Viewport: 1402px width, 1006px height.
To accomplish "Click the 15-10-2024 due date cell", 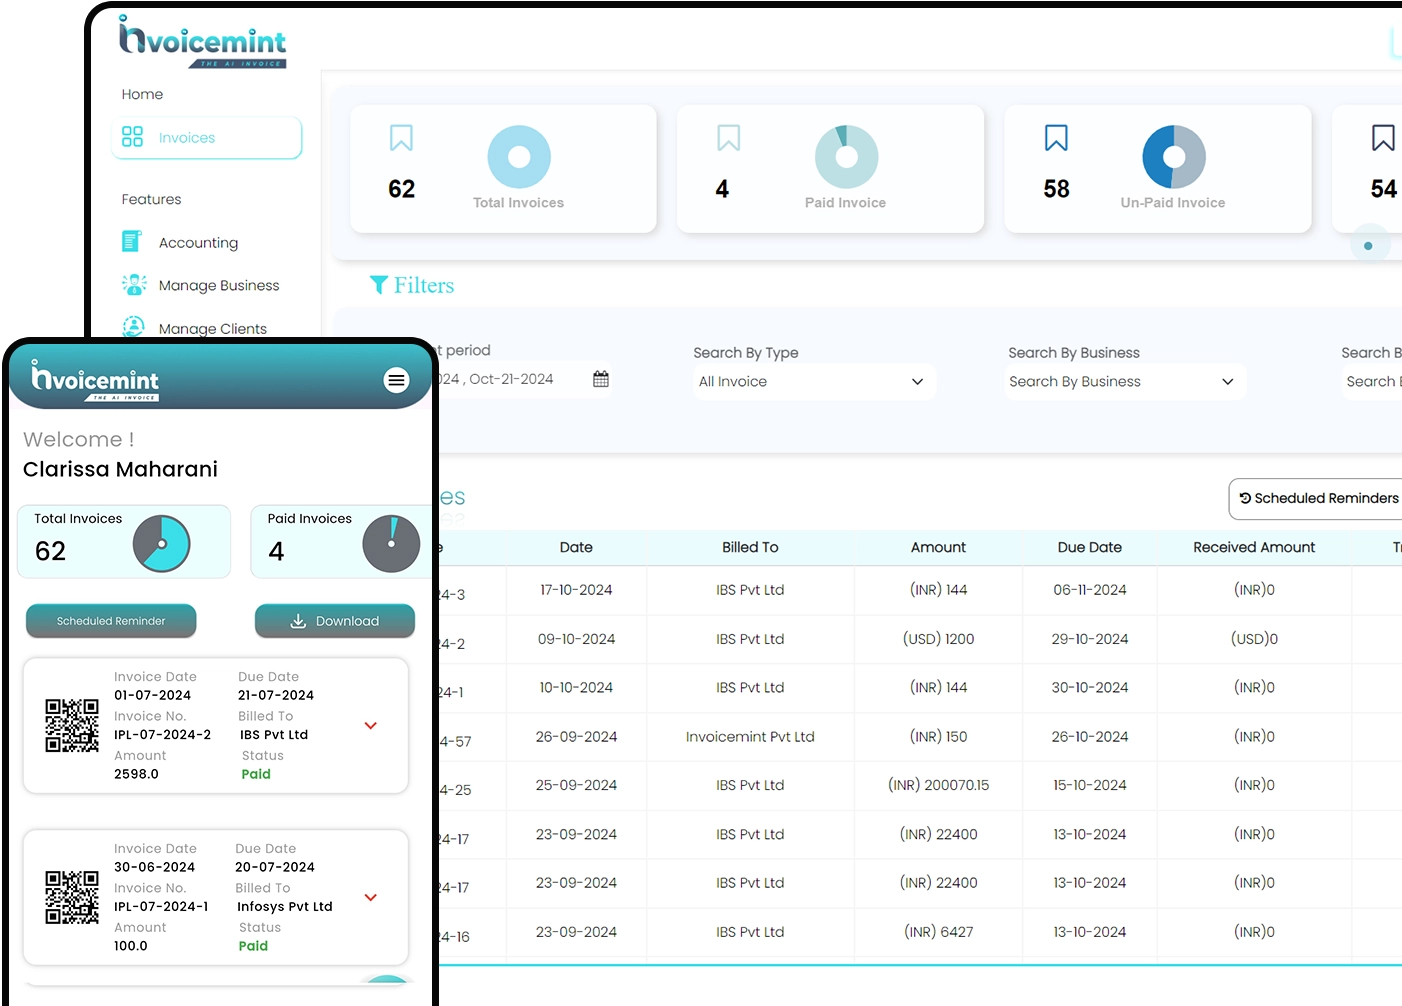I will [1090, 785].
